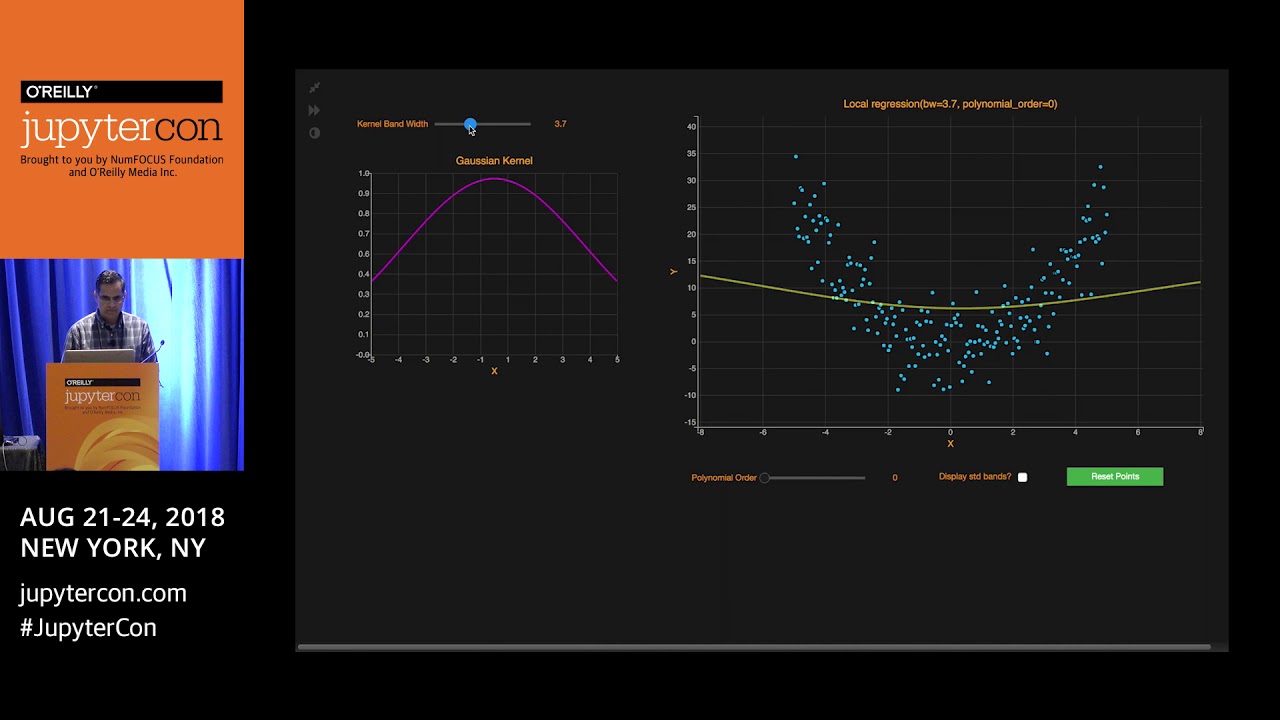Click the Kernel Band Width label
1280x720 pixels.
[392, 124]
